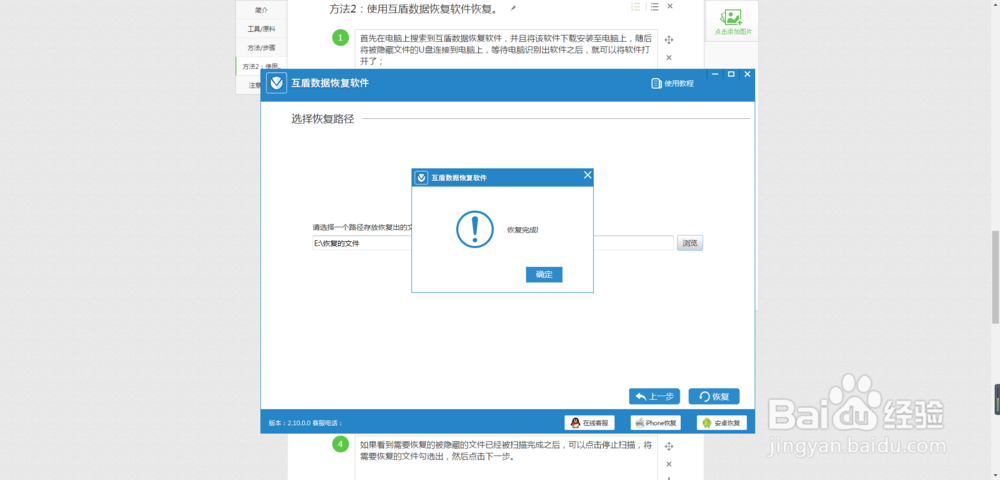Click the move handle icon beside step 4
Viewport: 1000px width, 480px height.
669,446
